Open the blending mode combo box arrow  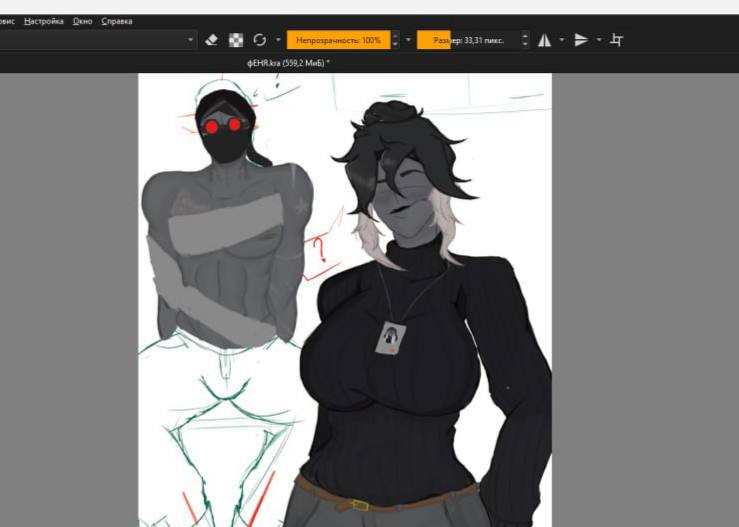point(190,40)
